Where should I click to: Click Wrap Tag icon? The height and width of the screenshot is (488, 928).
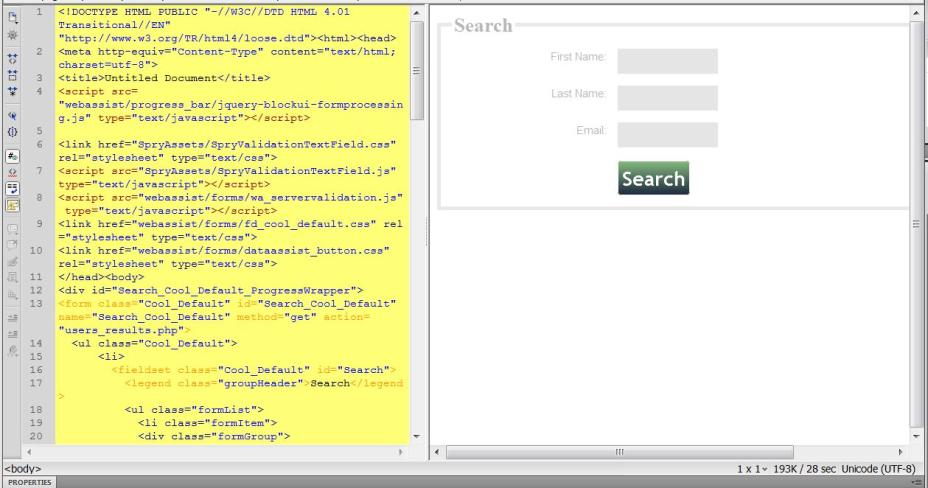[x=12, y=261]
